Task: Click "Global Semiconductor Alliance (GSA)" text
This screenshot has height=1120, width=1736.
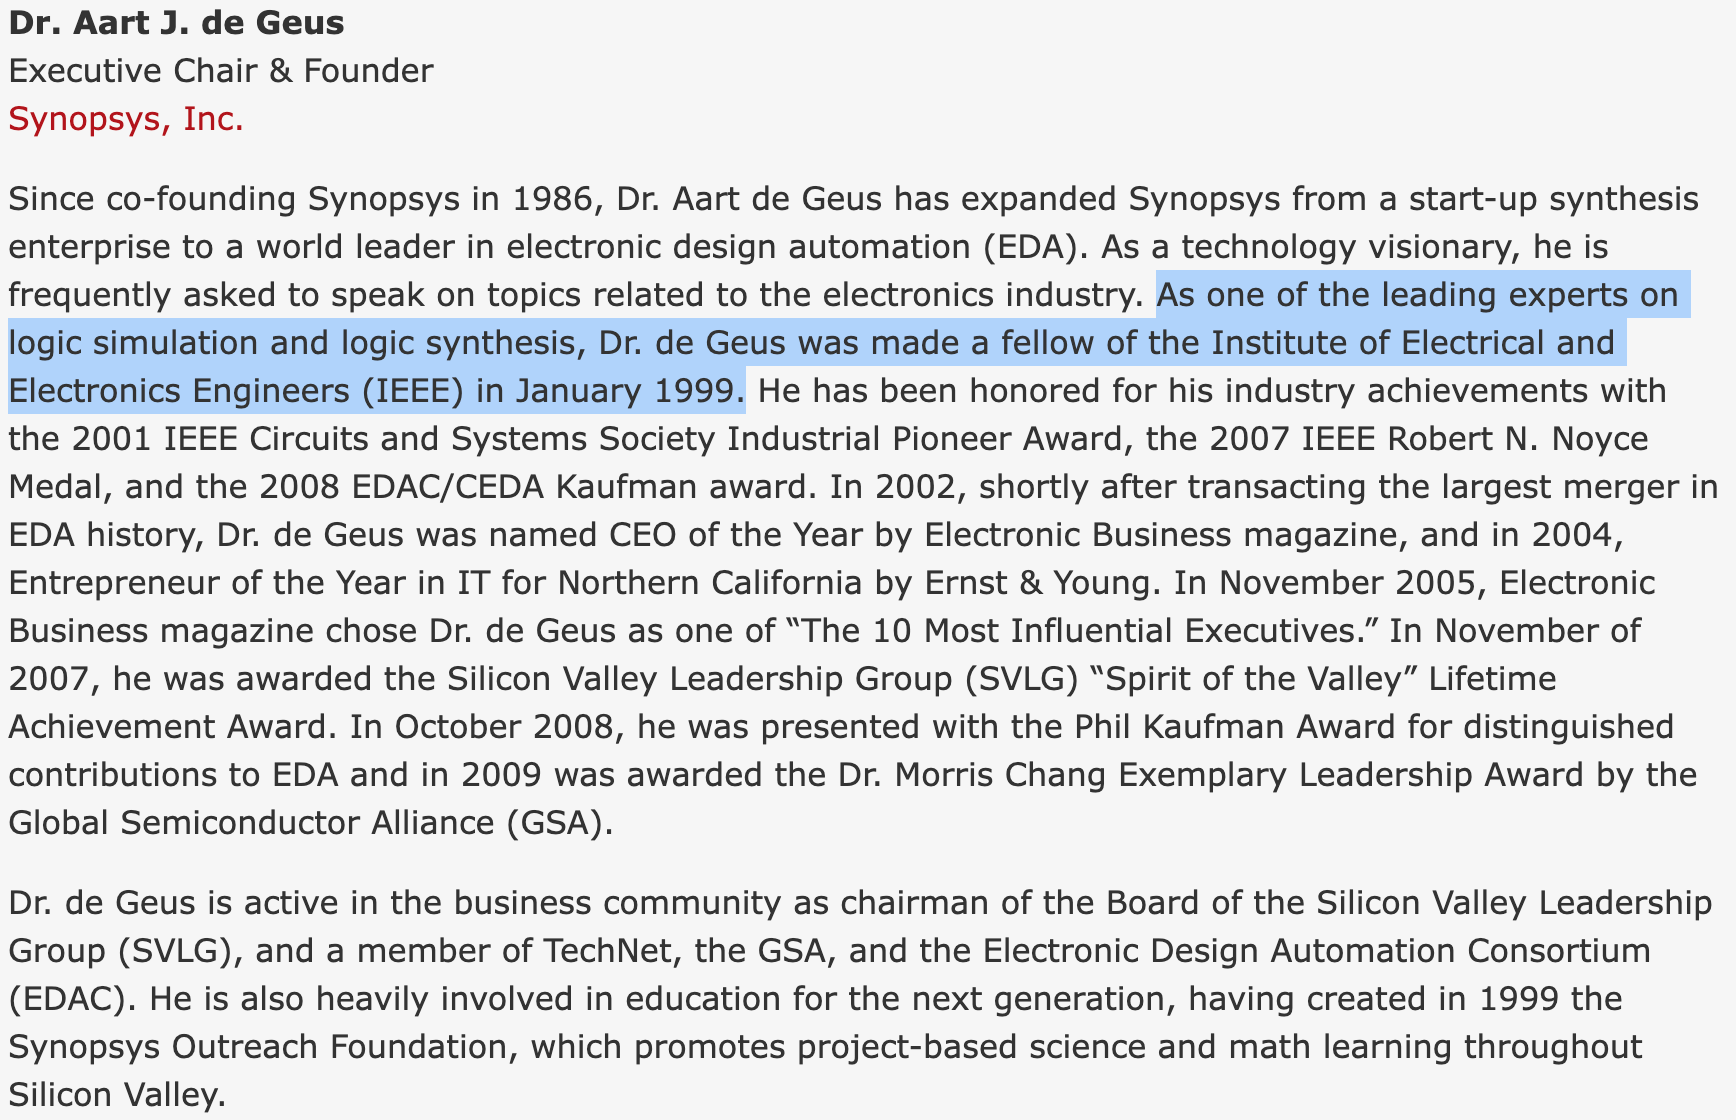Action: (310, 823)
